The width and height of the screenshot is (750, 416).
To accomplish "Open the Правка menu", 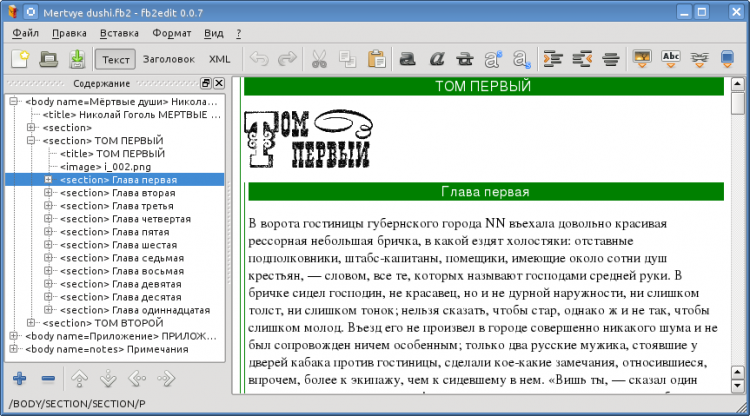I will point(69,33).
